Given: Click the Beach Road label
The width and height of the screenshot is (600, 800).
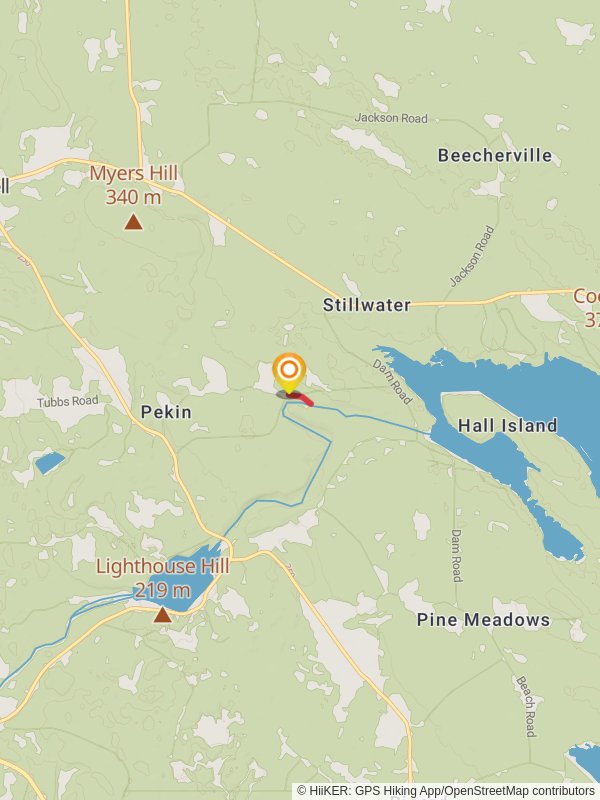Looking at the screenshot, I should (x=526, y=707).
